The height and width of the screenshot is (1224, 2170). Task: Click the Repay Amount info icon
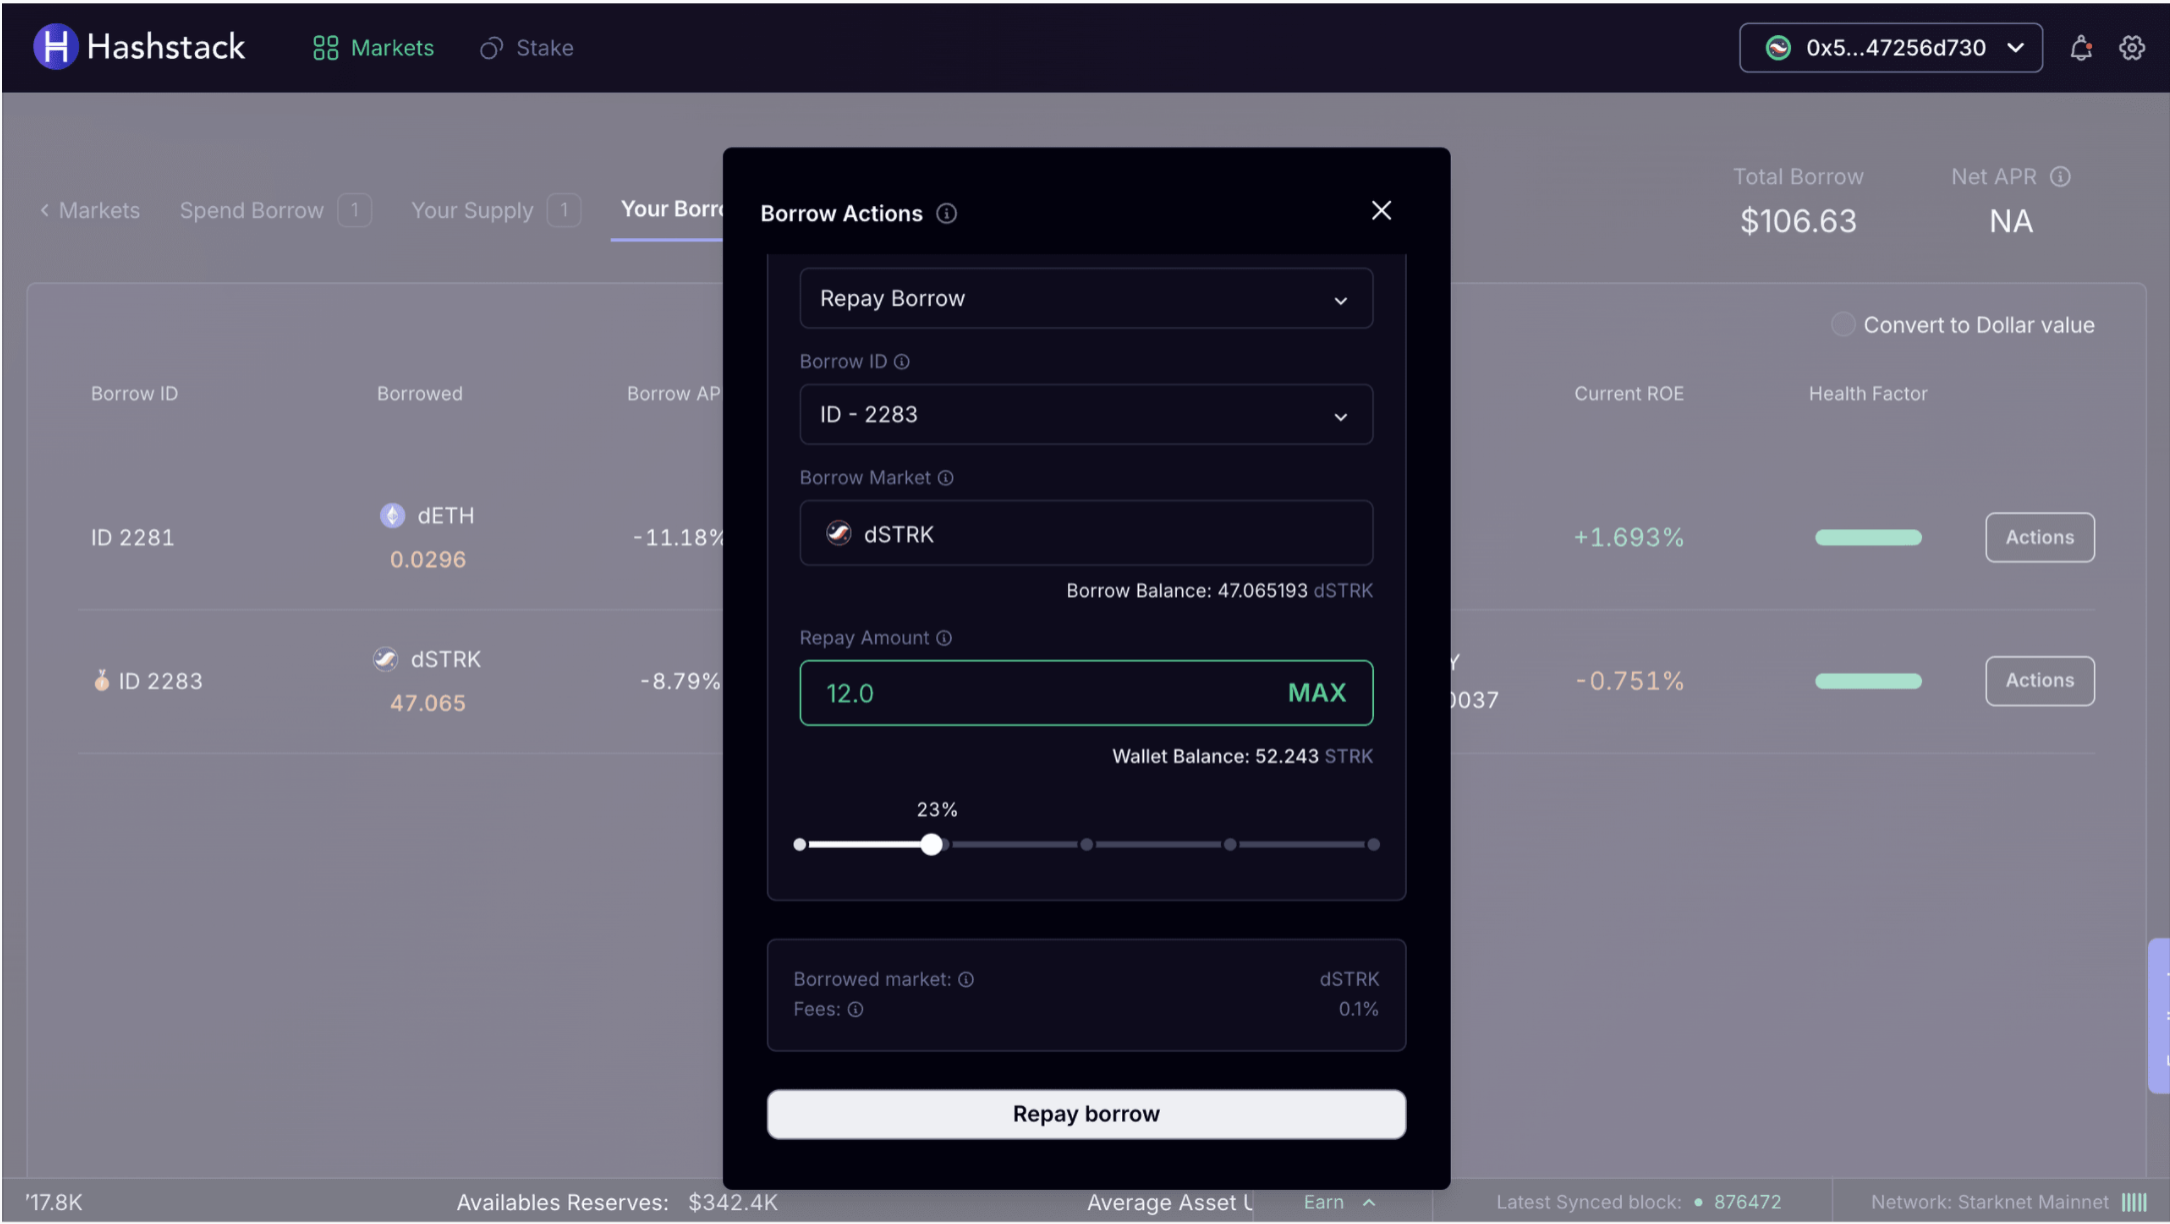click(944, 638)
